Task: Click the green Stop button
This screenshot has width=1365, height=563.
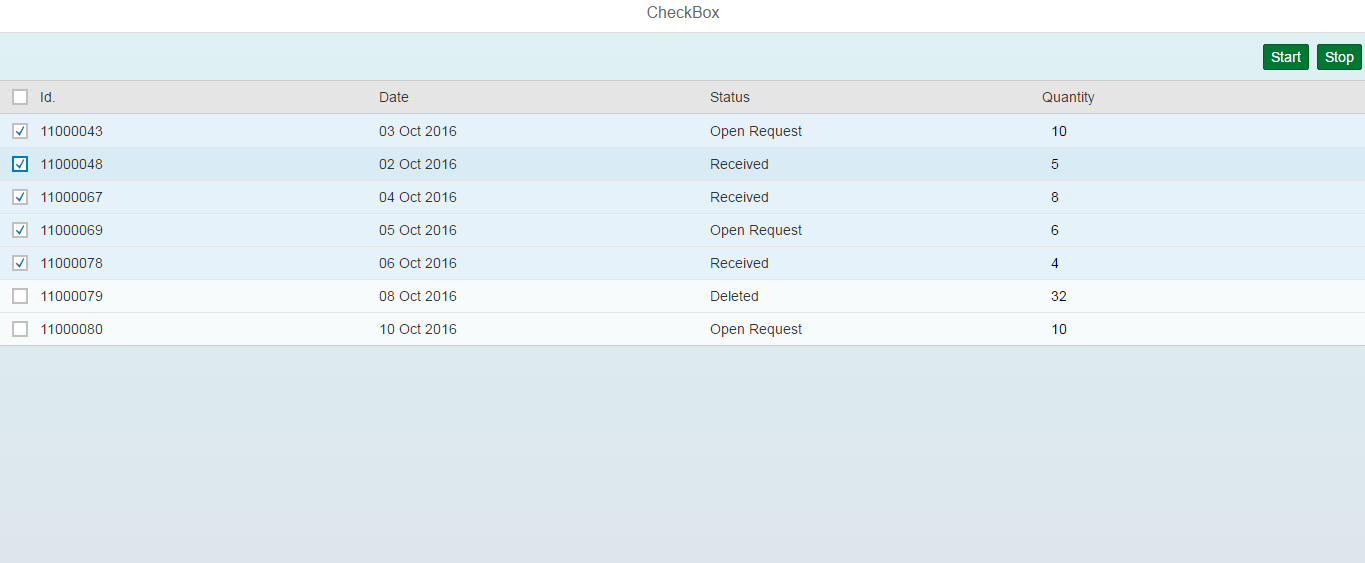Action: click(1339, 57)
